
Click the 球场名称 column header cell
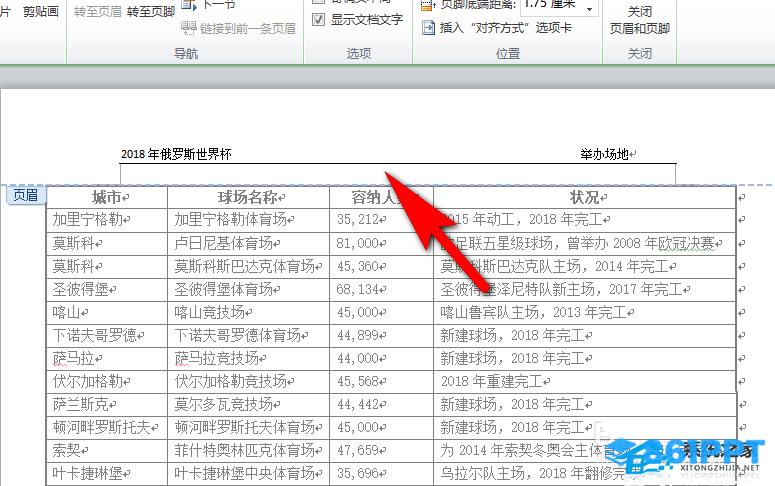point(249,197)
